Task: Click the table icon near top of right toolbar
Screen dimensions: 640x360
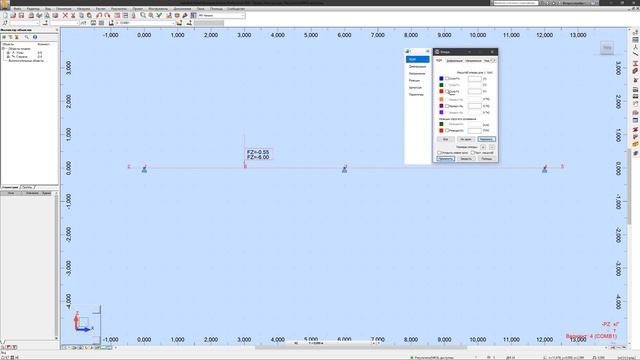Action: pos(636,40)
